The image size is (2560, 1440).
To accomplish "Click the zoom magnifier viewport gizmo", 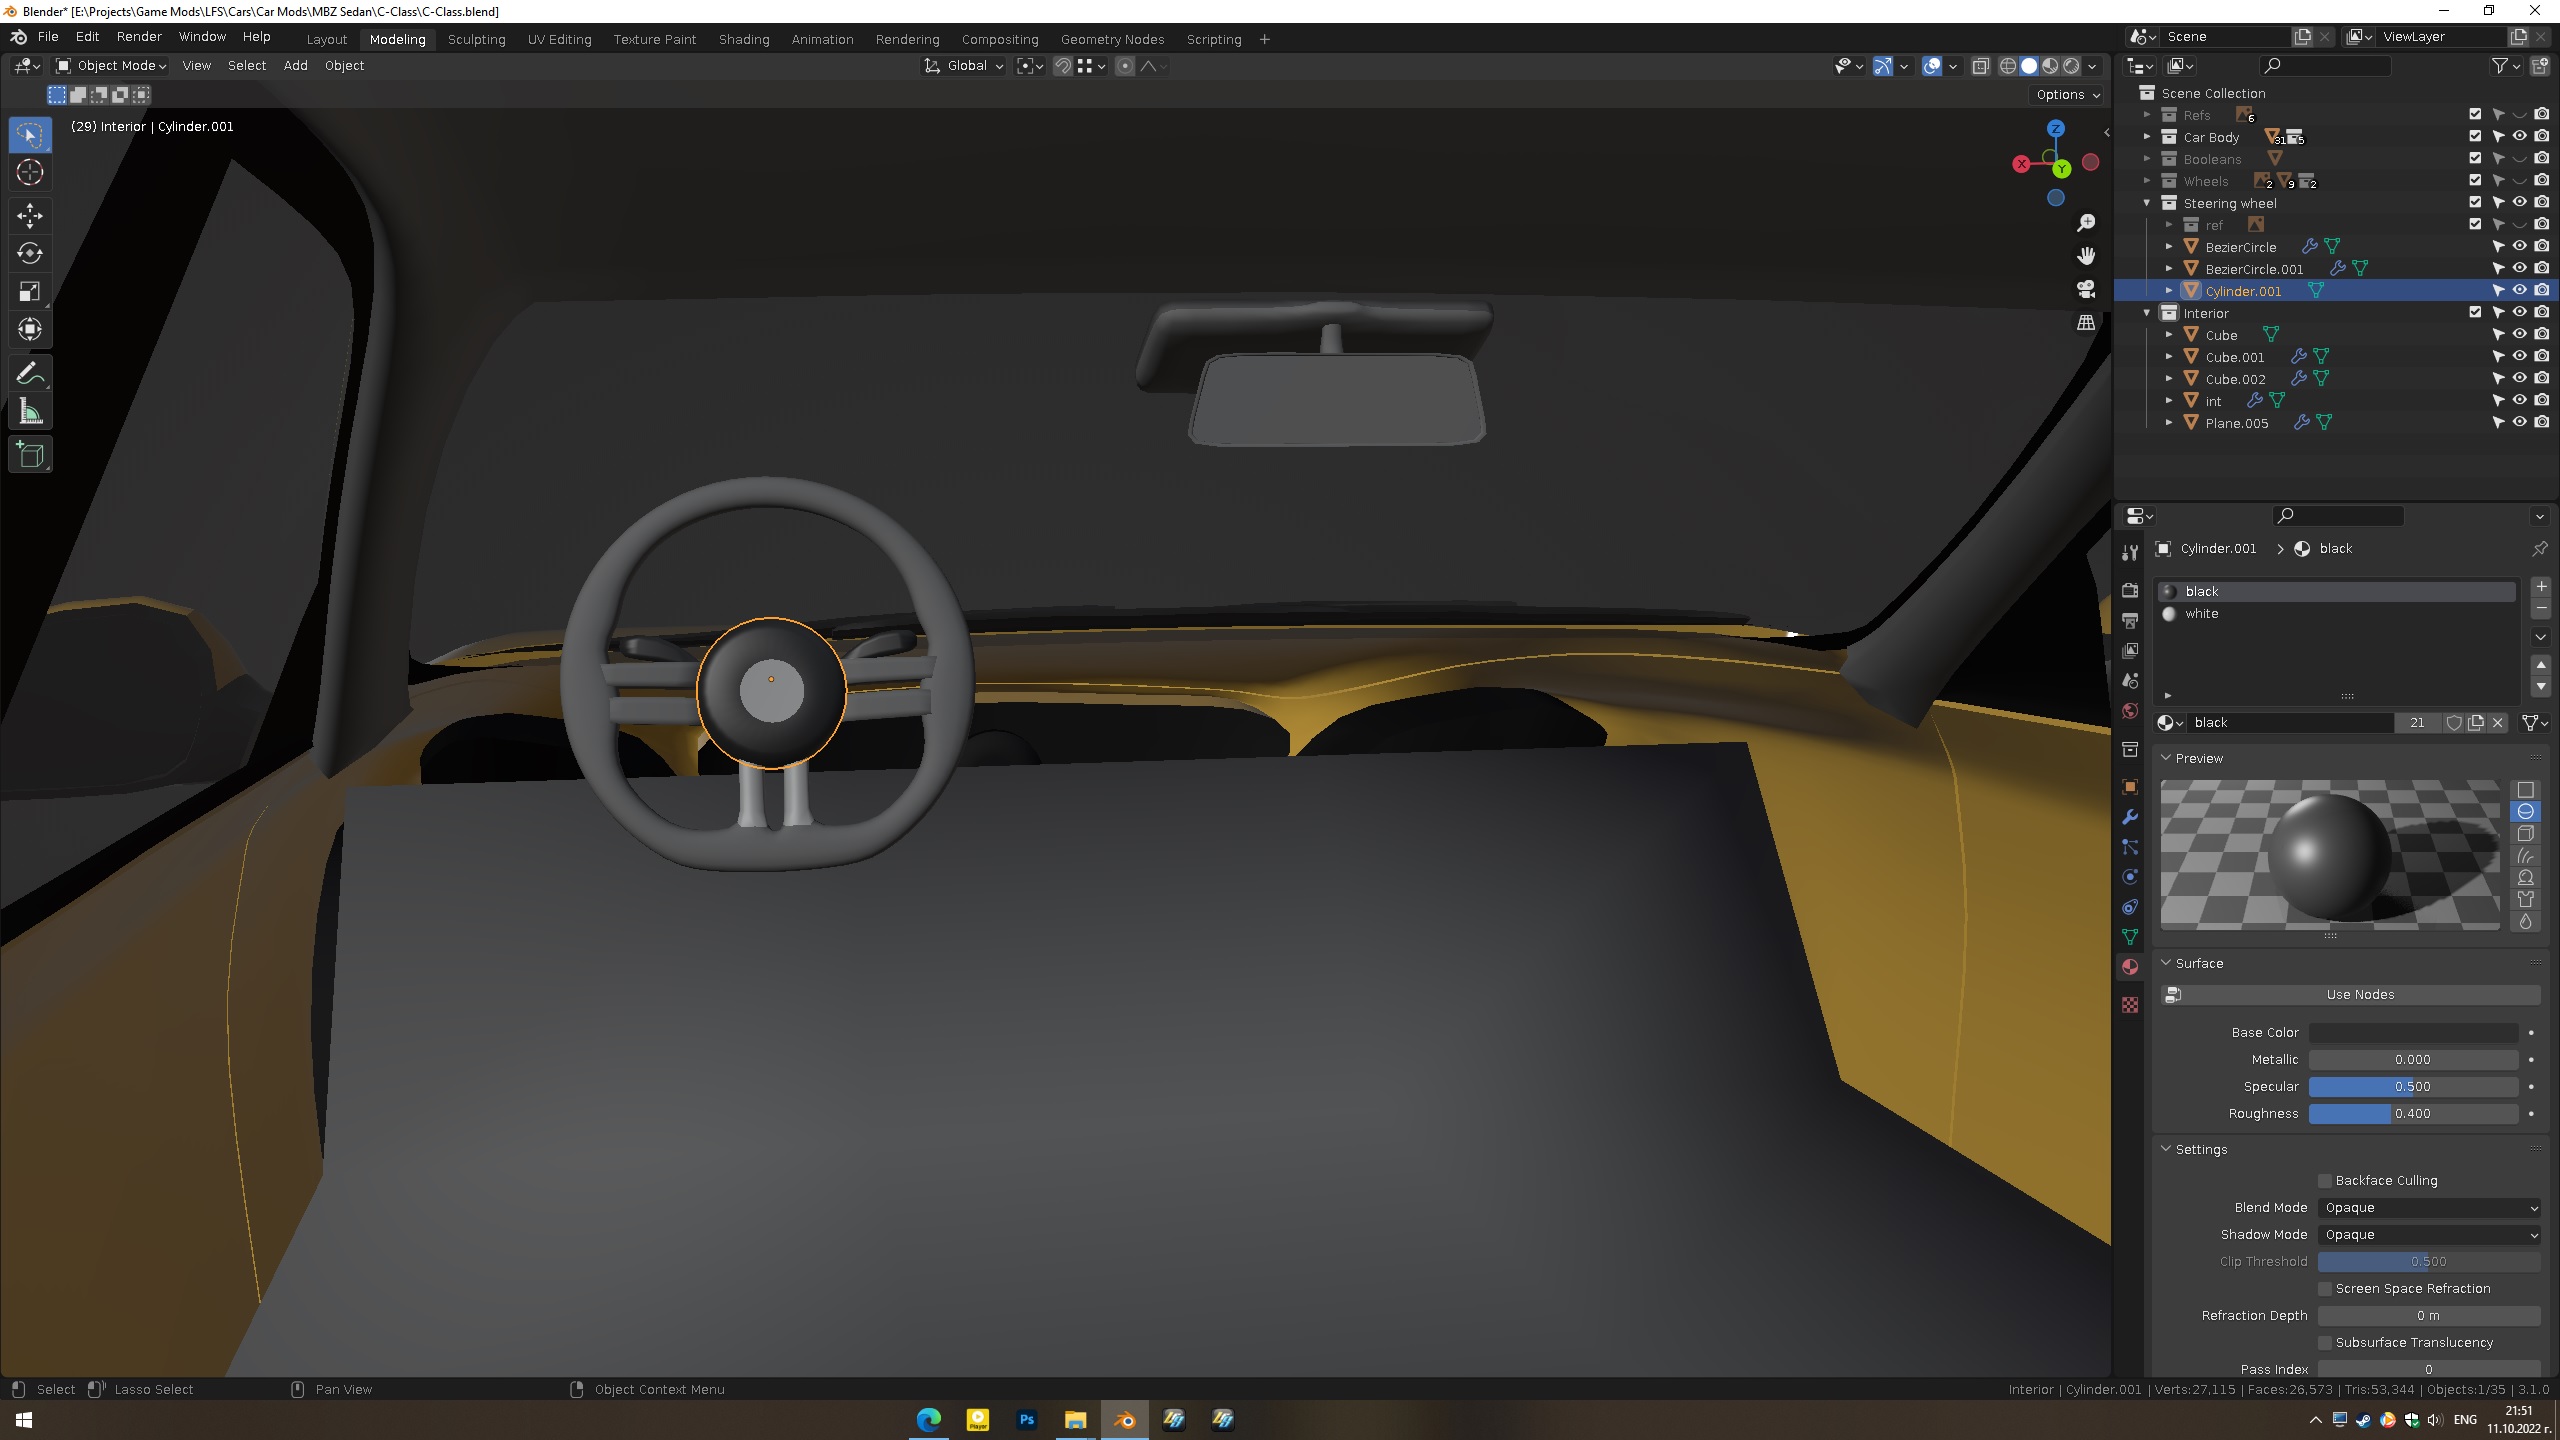I will tap(2086, 222).
